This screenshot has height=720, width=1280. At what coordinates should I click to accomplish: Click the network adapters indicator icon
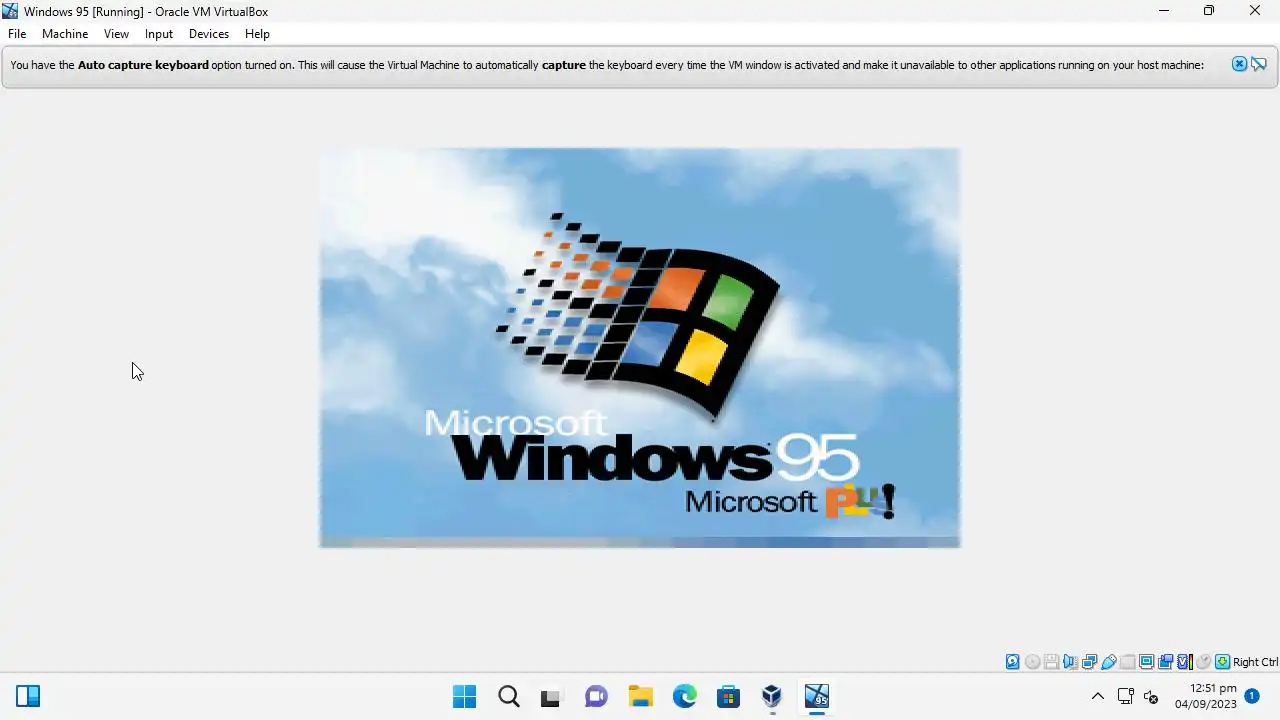1090,662
